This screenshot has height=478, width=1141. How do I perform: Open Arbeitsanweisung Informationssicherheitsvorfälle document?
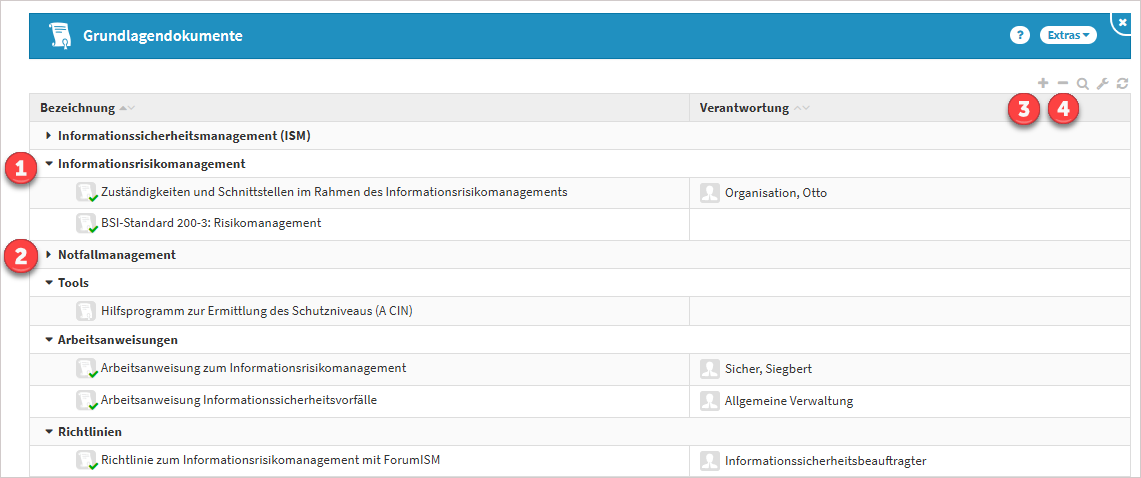point(239,401)
